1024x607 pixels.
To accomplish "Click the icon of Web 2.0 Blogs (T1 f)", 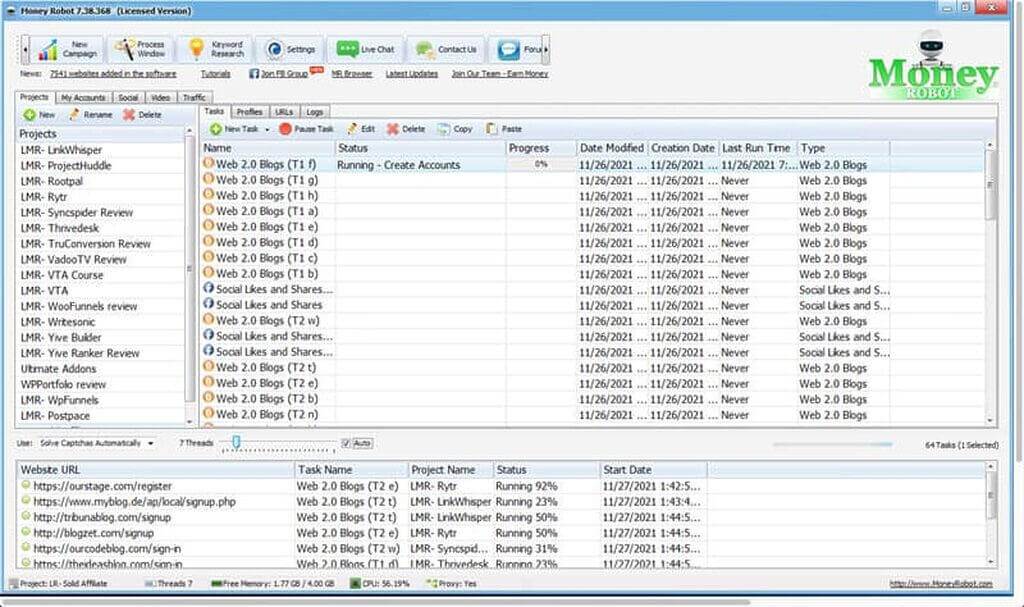I will pyautogui.click(x=209, y=163).
